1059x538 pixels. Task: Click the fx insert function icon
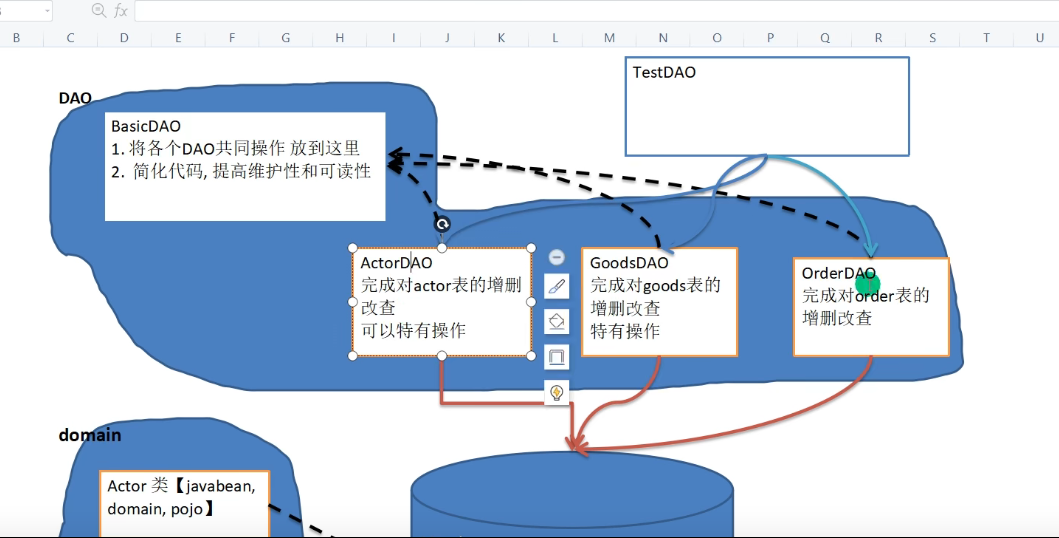coord(121,10)
